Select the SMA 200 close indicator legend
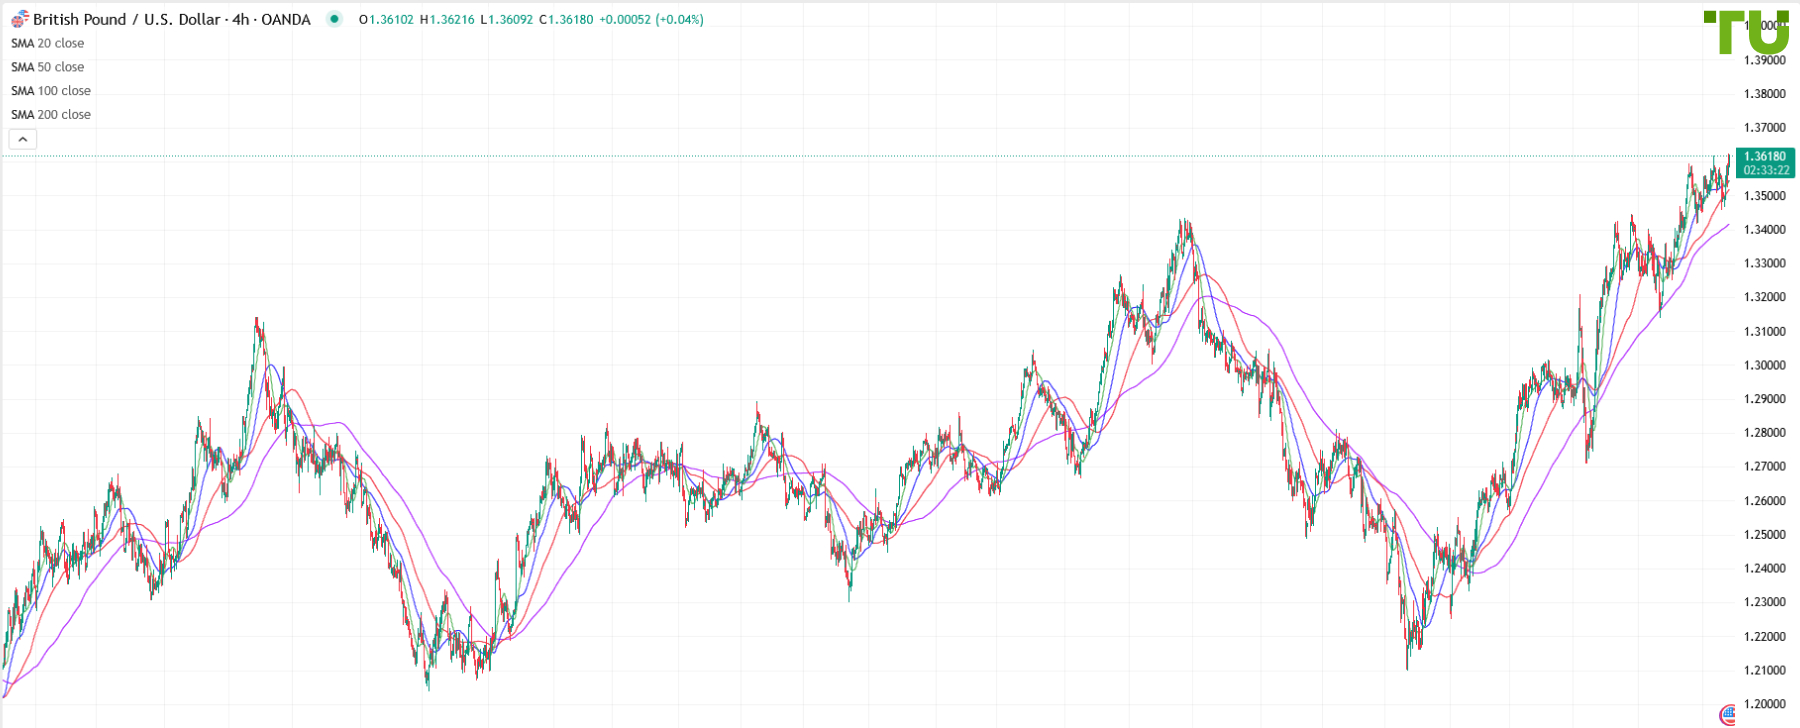Viewport: 1800px width, 728px height. (51, 115)
